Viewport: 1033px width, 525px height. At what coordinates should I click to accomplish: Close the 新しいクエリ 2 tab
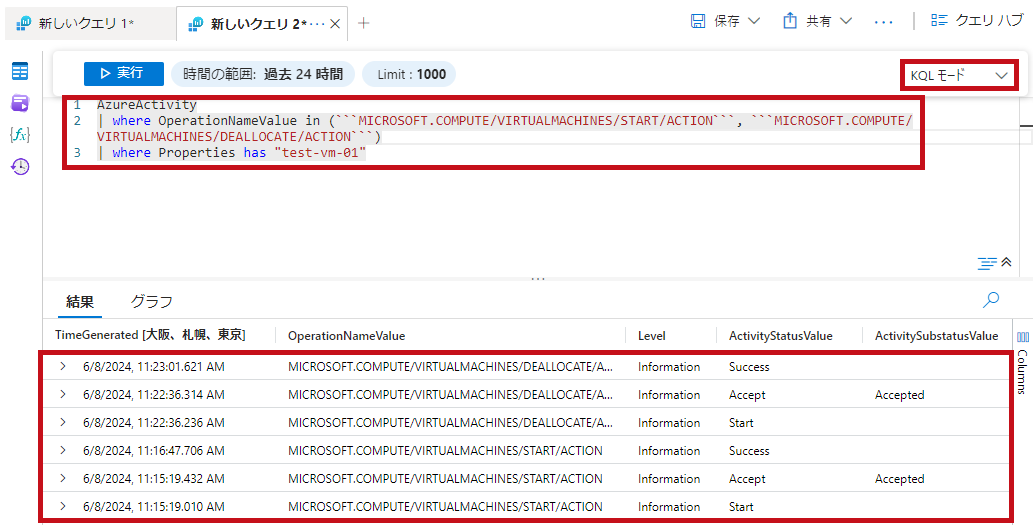pyautogui.click(x=335, y=24)
